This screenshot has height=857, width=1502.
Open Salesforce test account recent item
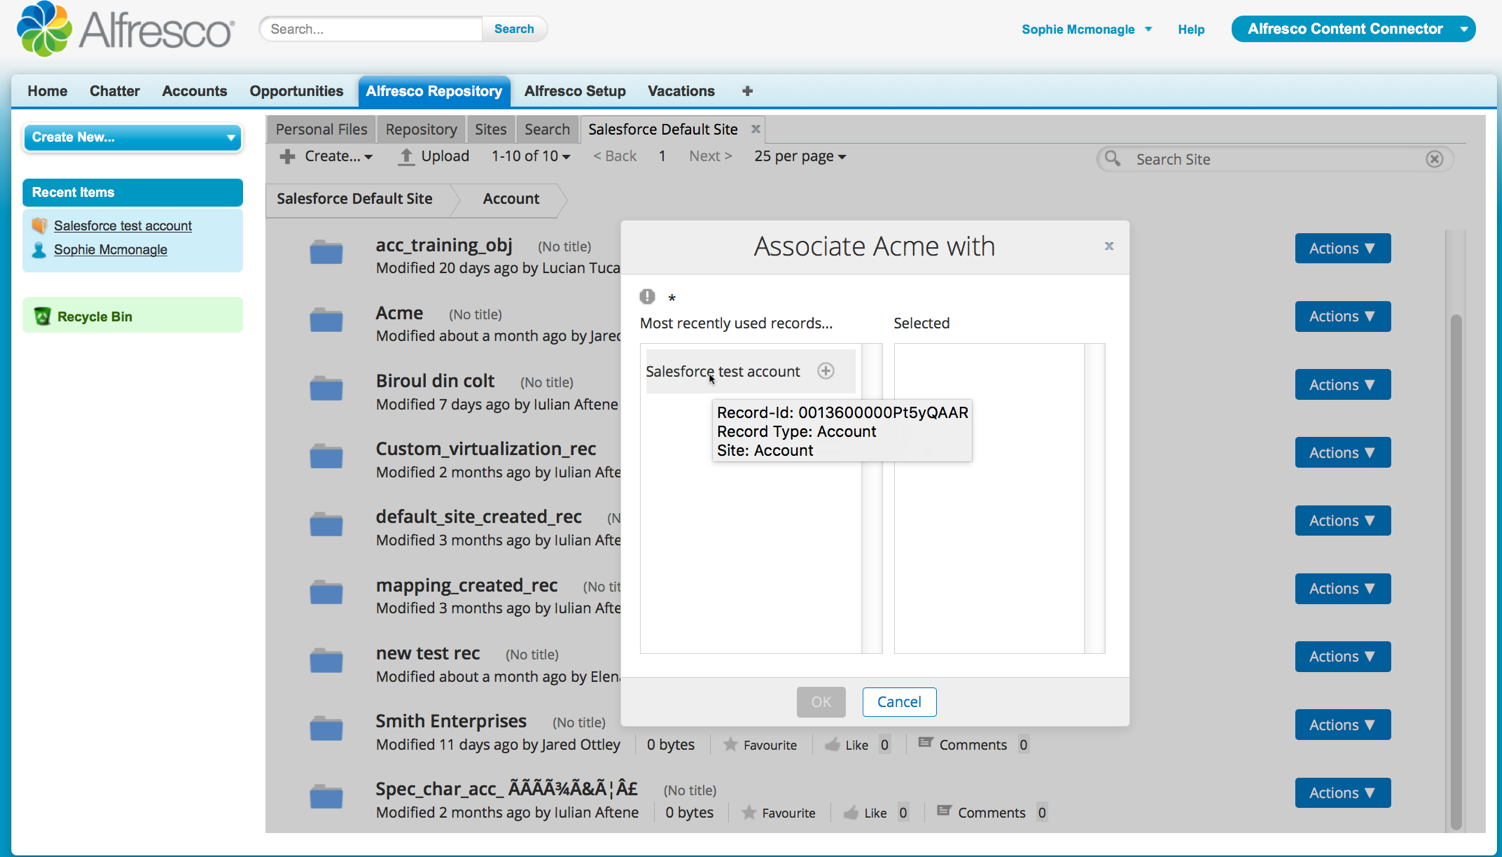coord(122,226)
